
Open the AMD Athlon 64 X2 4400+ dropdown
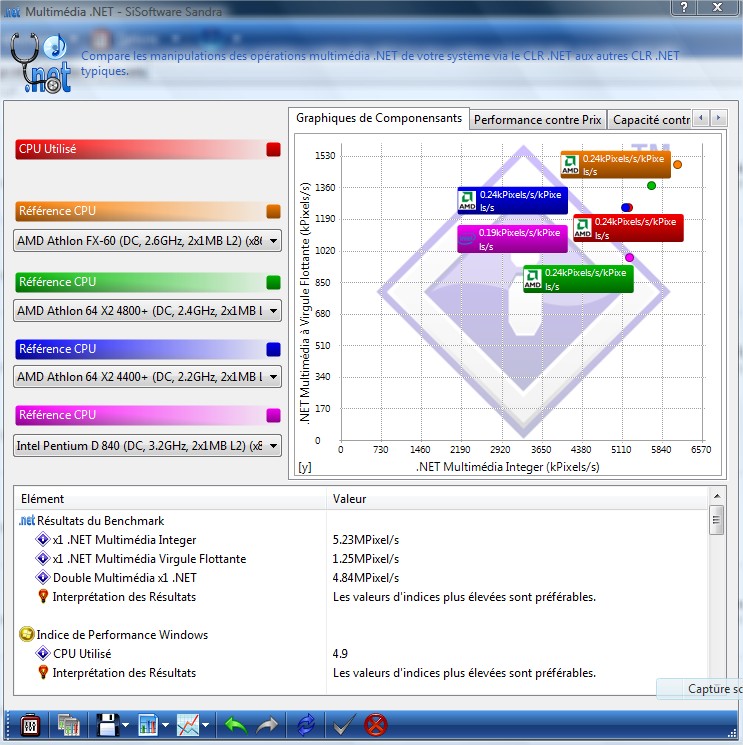[x=147, y=377]
